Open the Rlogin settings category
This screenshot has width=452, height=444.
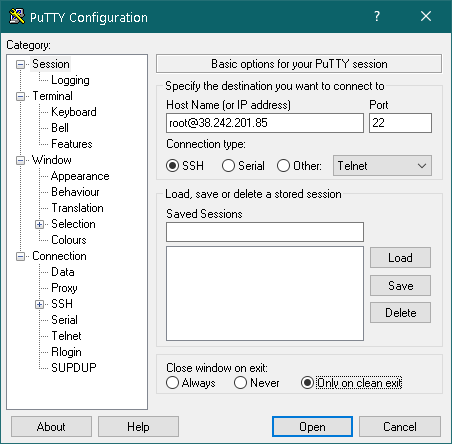pos(66,352)
